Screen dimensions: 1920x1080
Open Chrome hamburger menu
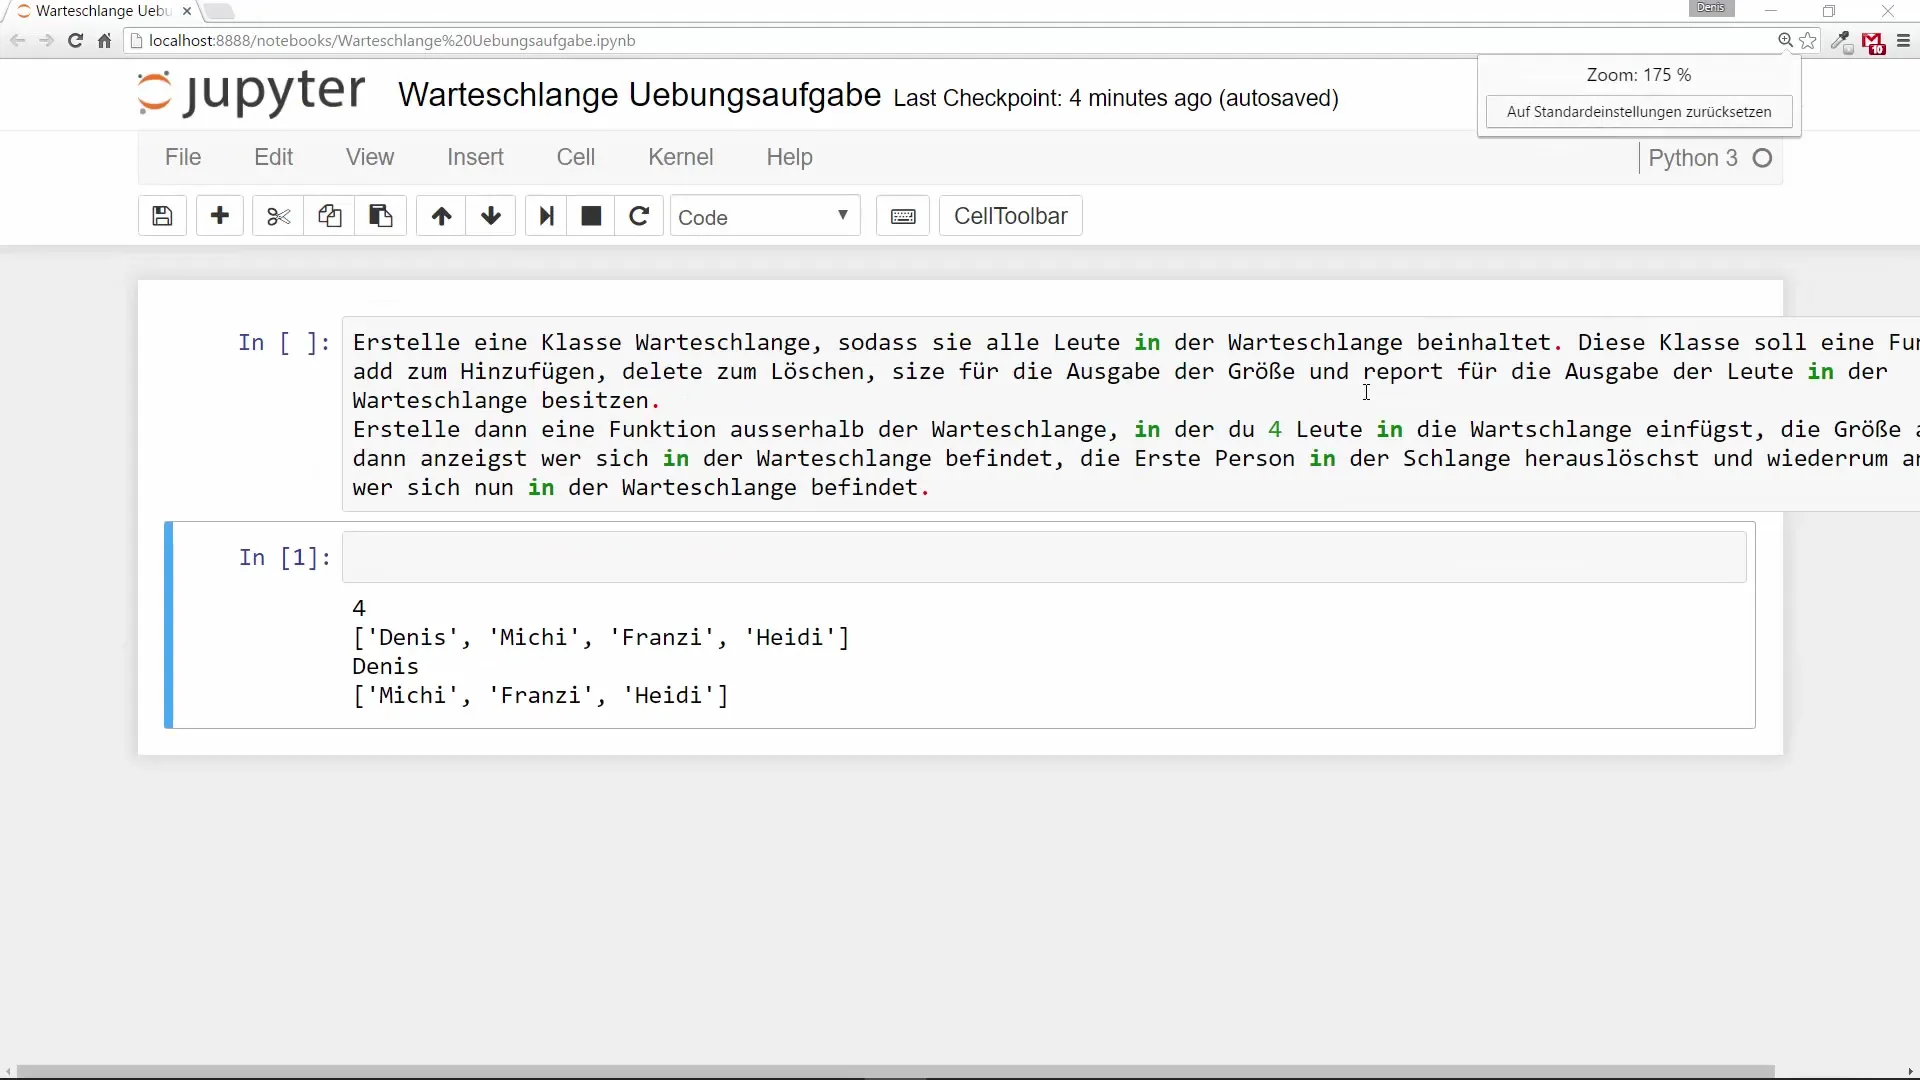tap(1903, 41)
